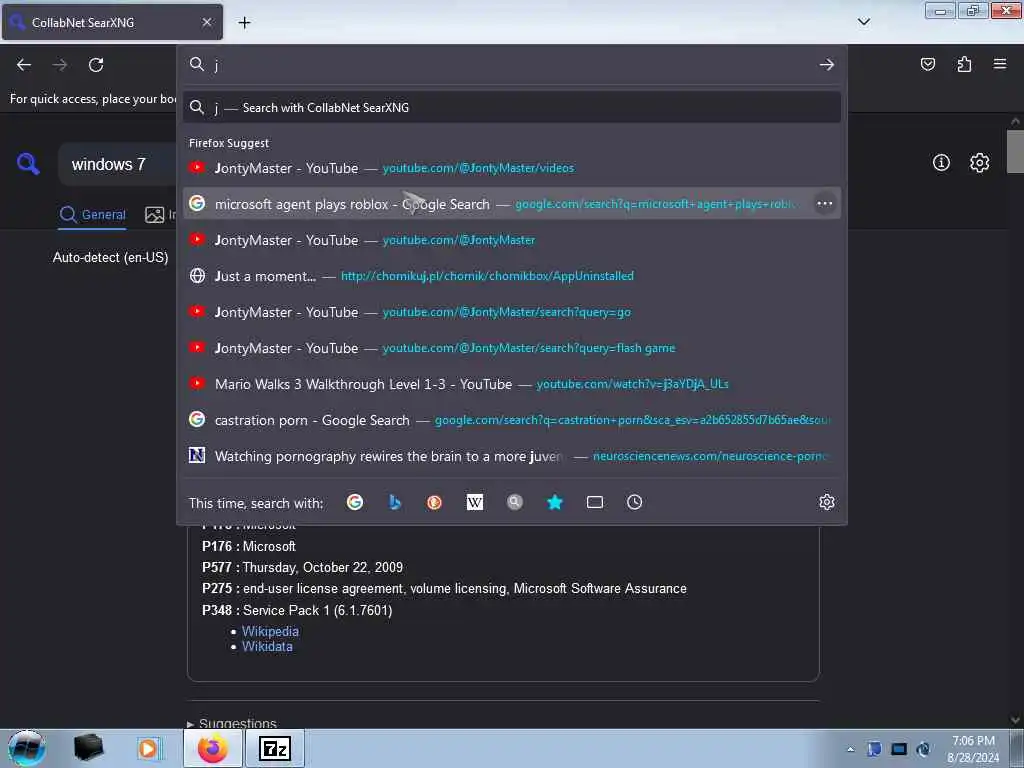Open Mario Walks 3 Walkthrough suggestion
Screen dimensions: 1024x768
click(511, 384)
